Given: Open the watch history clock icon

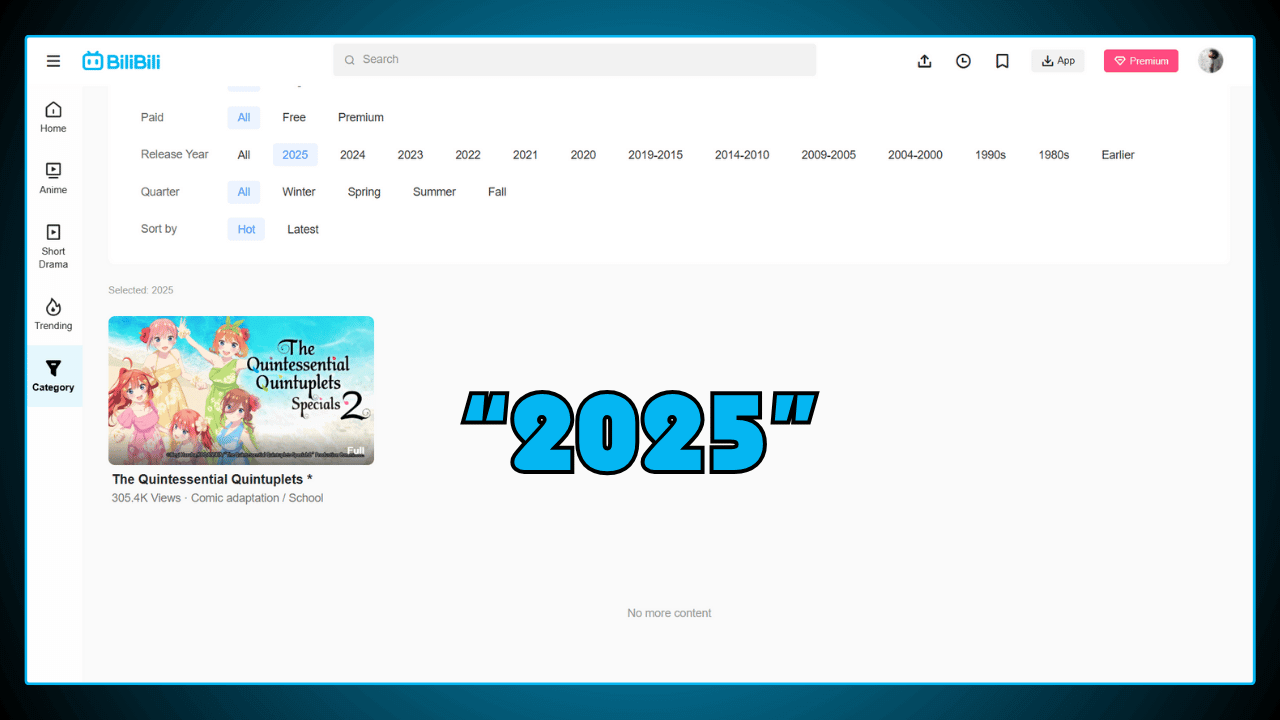Looking at the screenshot, I should coord(963,61).
